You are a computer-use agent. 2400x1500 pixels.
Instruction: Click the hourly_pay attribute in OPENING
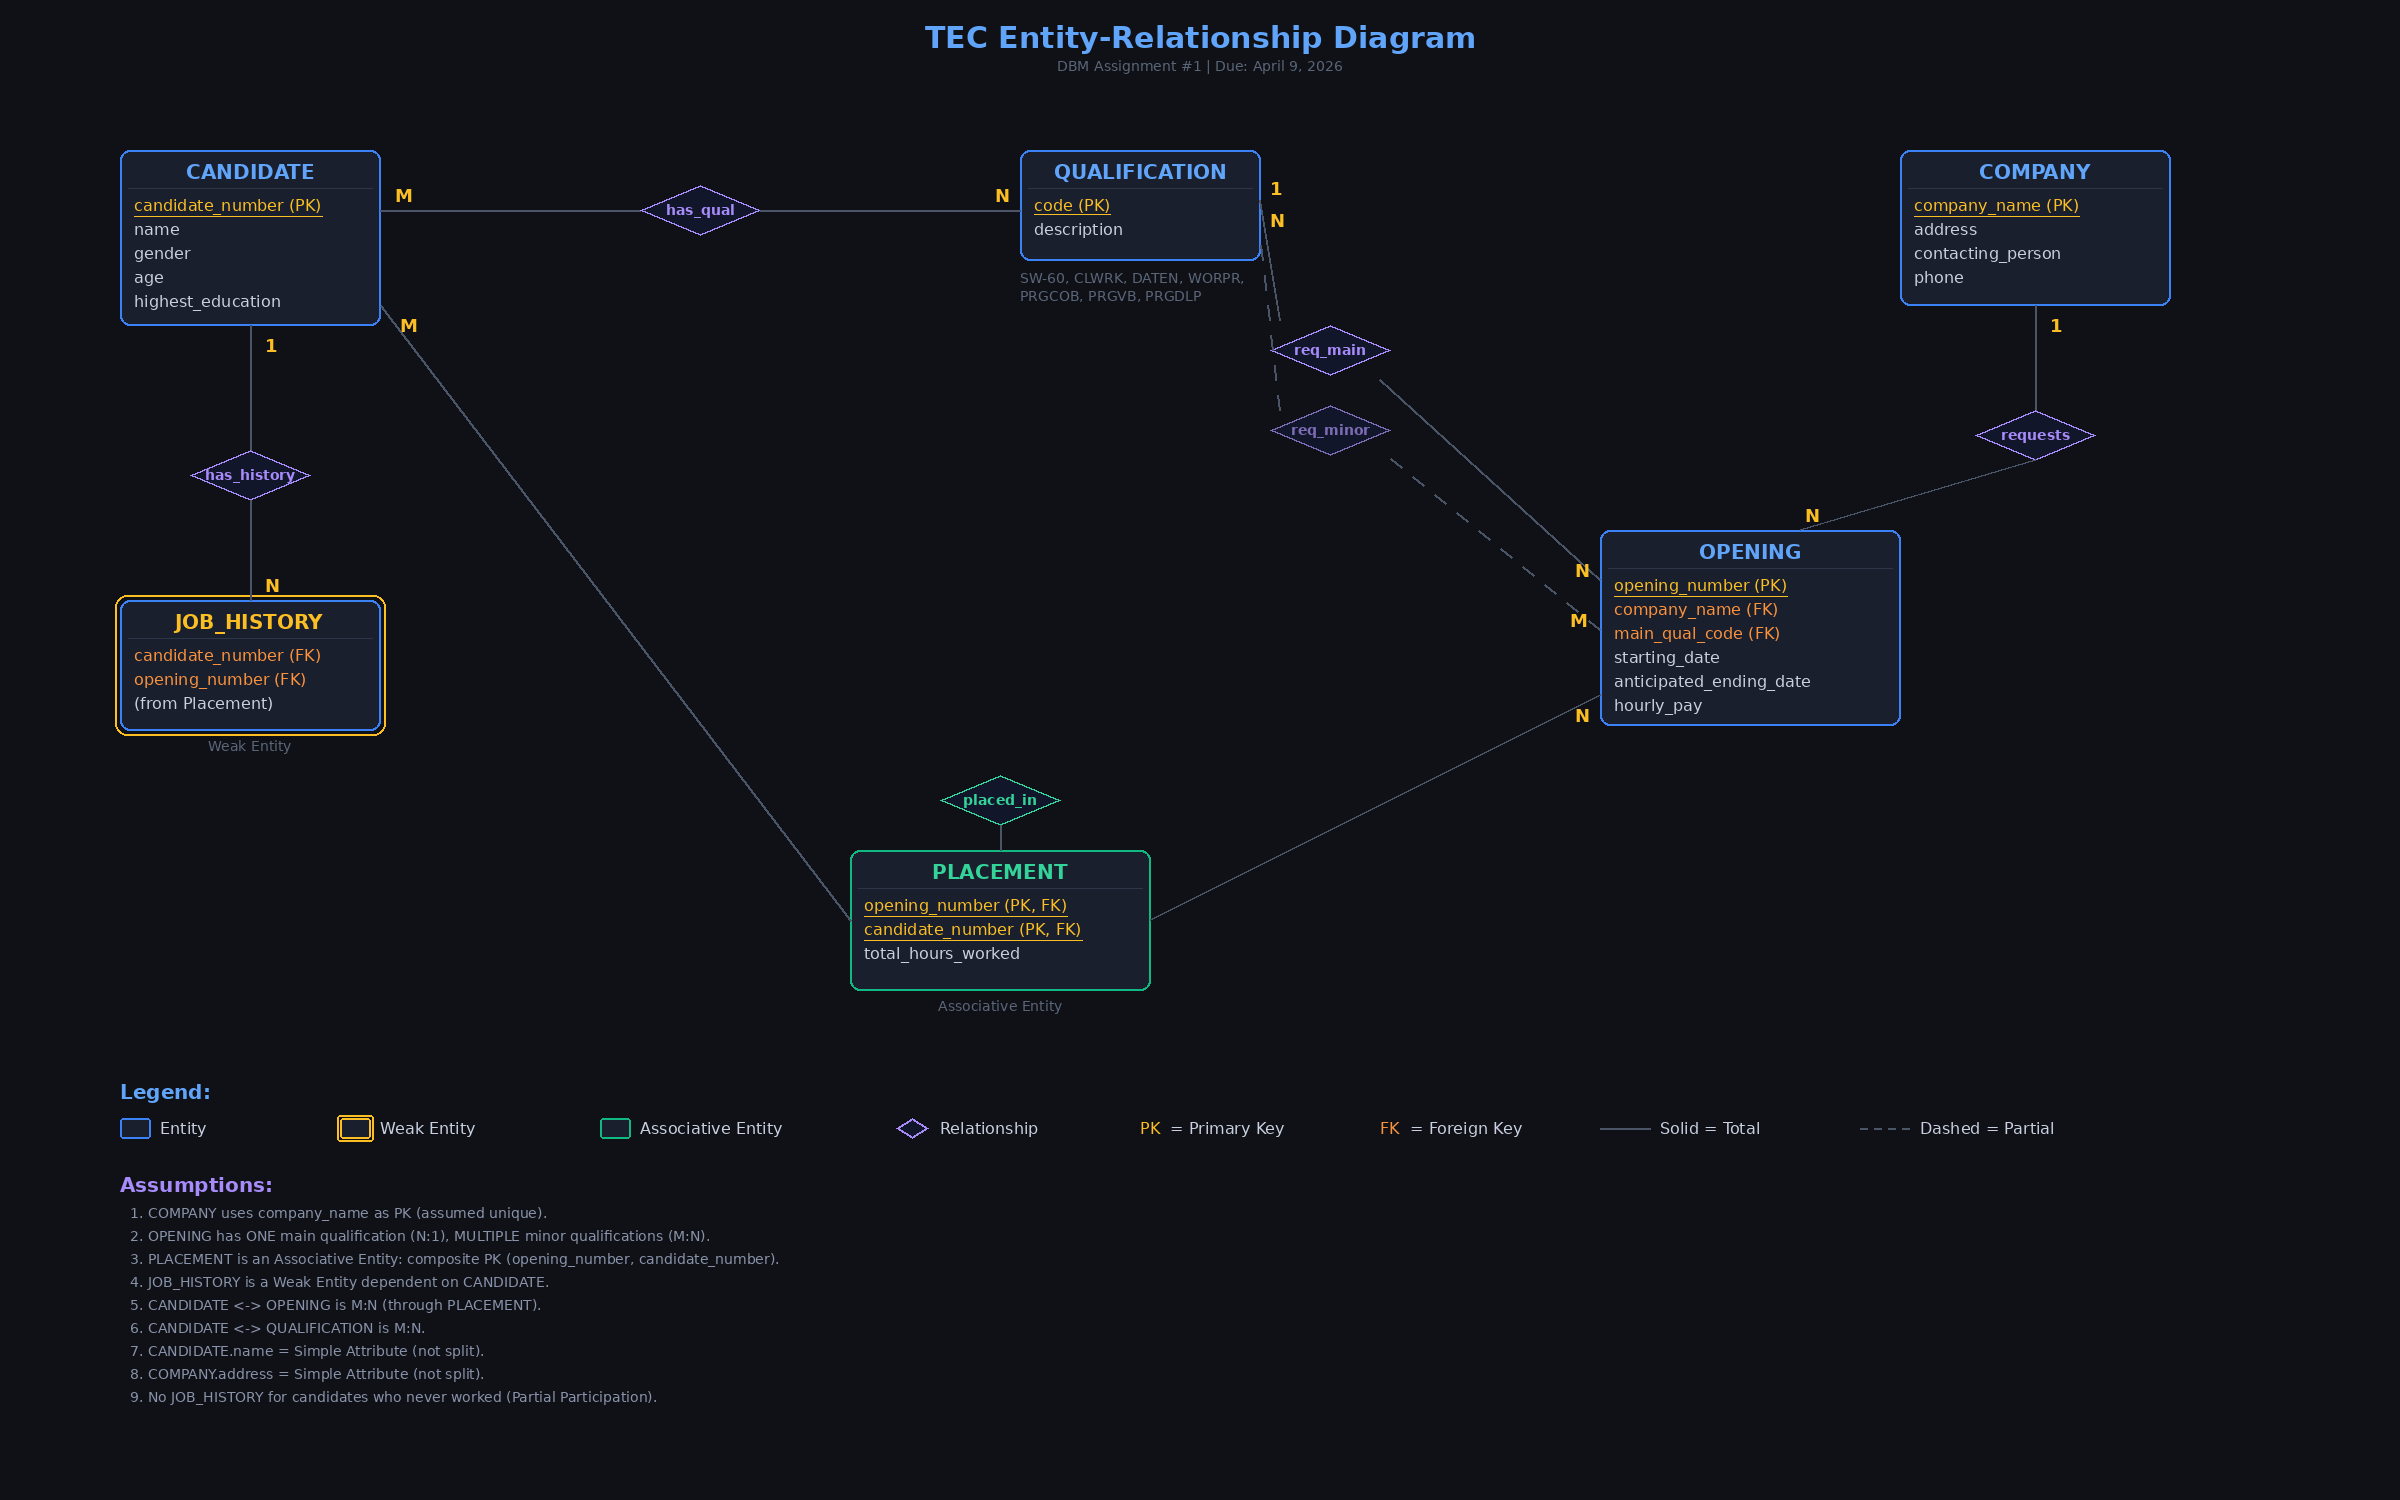(x=1657, y=705)
